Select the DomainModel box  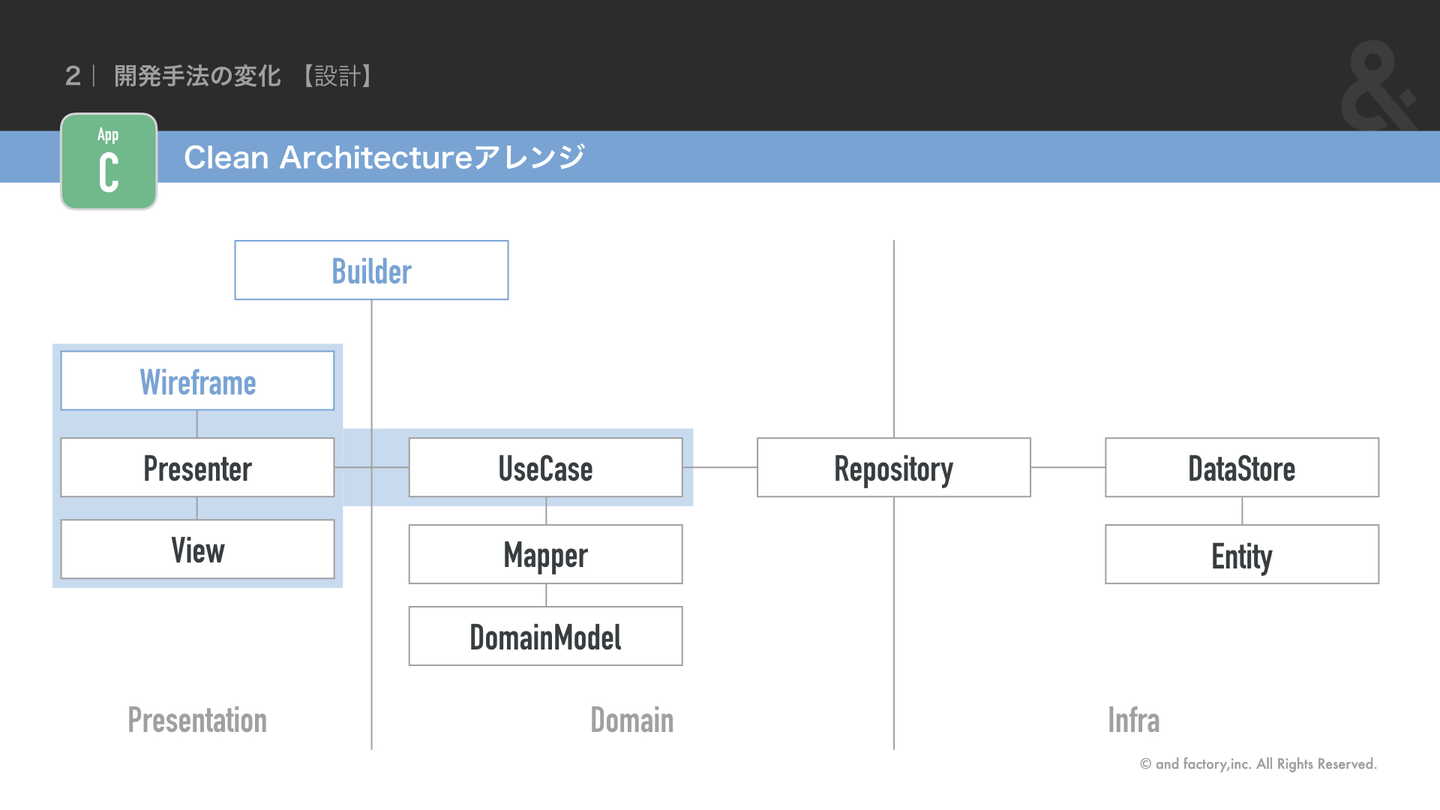[545, 636]
